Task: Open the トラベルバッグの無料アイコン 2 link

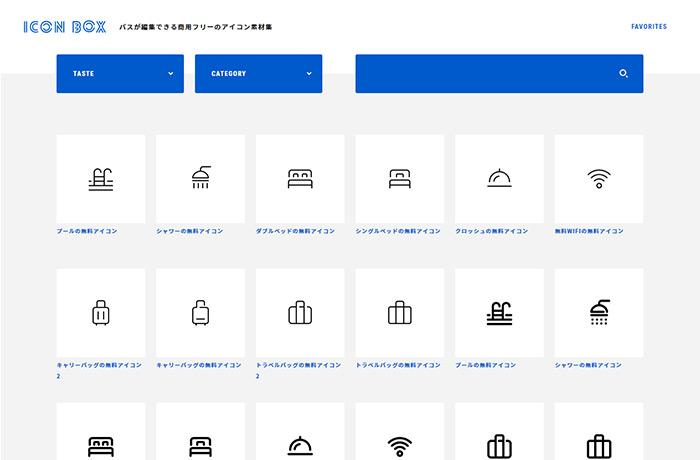Action: 298,370
